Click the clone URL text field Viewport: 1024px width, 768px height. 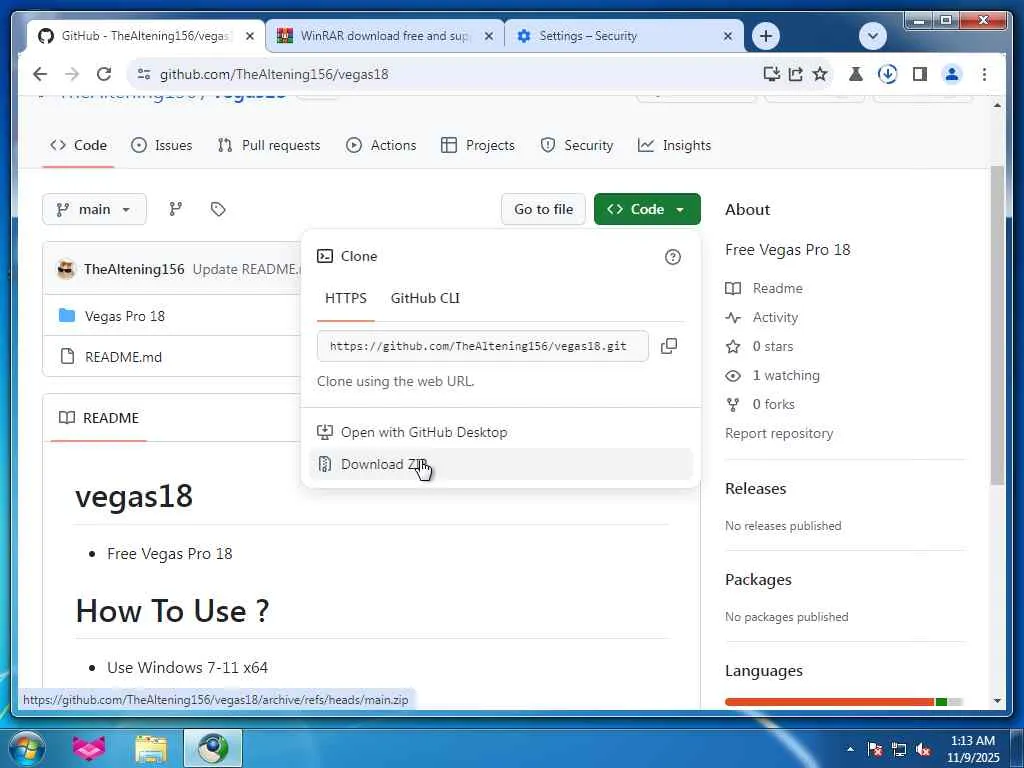point(483,346)
